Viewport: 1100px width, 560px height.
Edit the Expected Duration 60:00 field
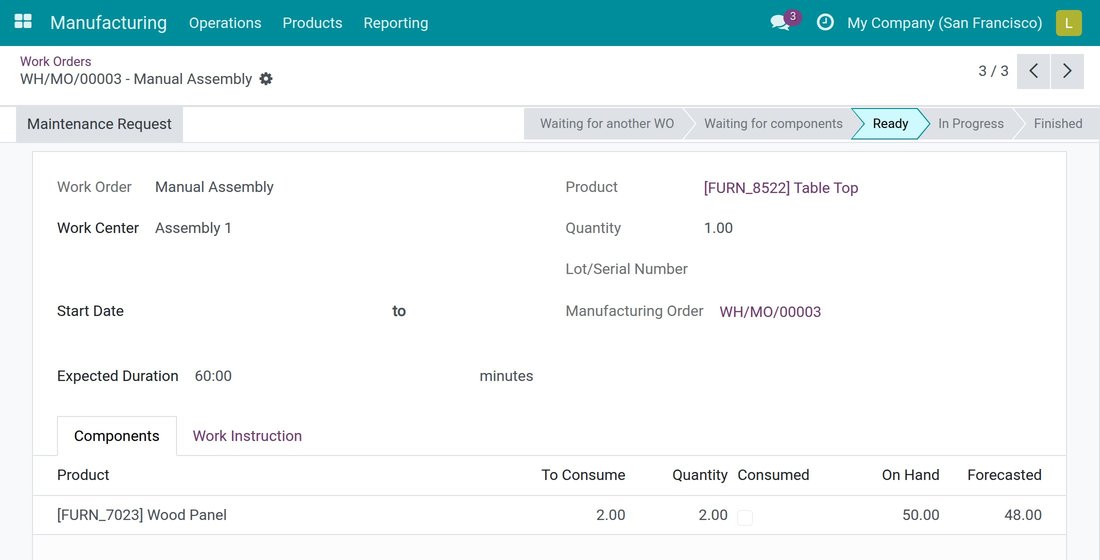point(213,376)
